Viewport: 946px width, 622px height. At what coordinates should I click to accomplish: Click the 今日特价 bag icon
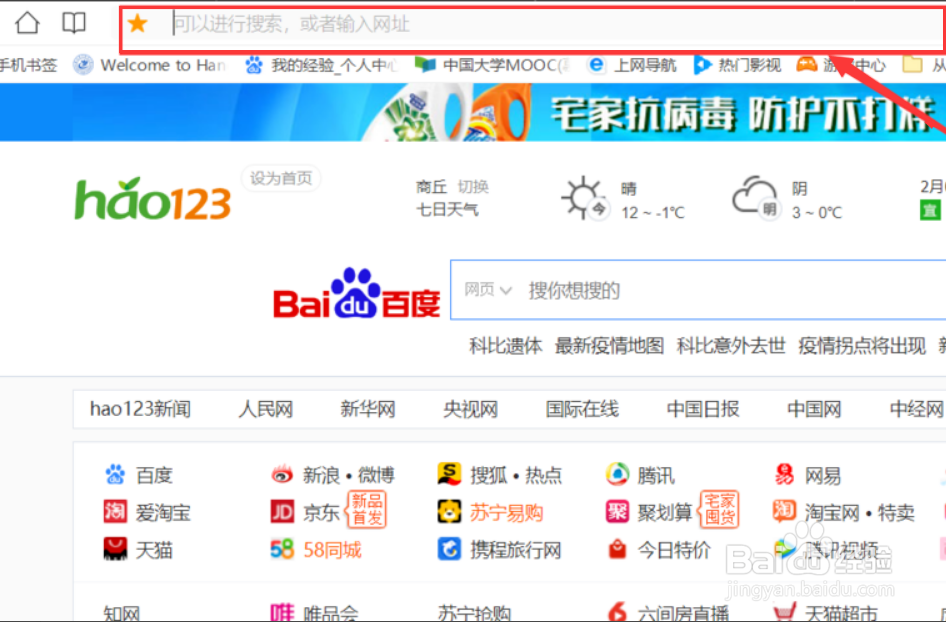point(617,549)
